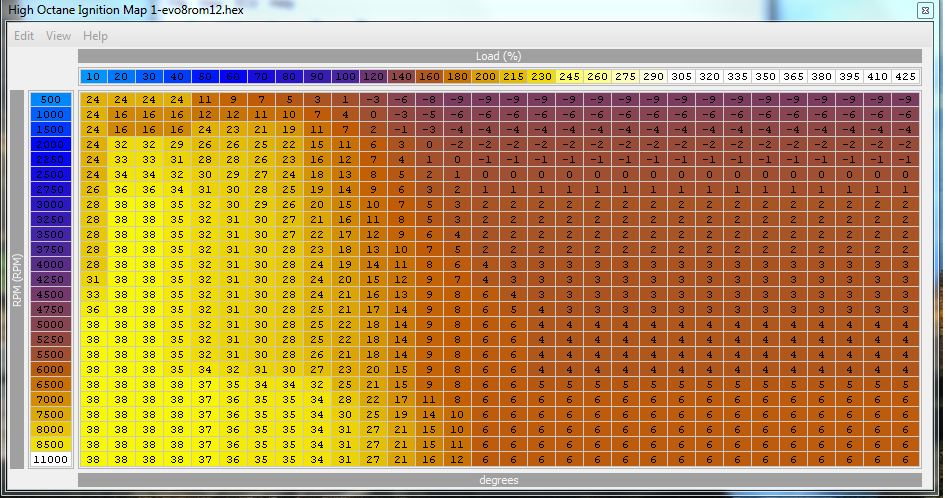Select the 5000 RPM row header
945x498 pixels.
tap(51, 324)
